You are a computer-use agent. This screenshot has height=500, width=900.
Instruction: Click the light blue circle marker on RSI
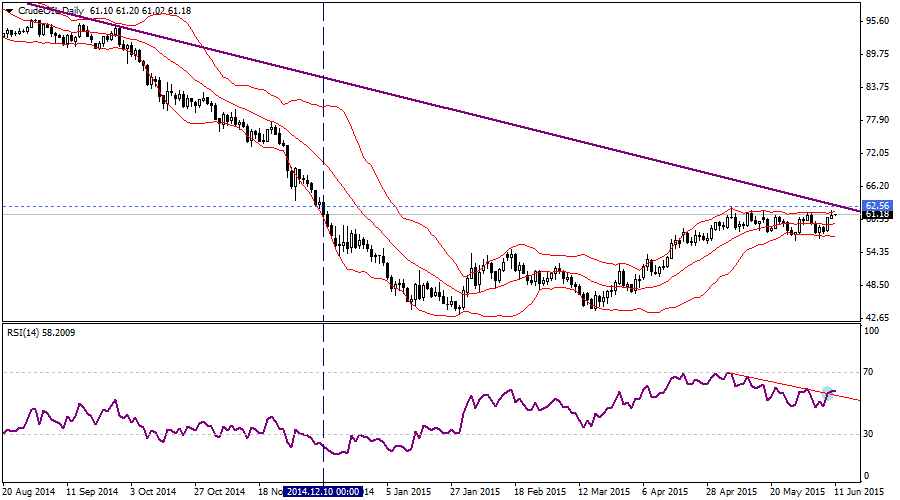pyautogui.click(x=828, y=393)
